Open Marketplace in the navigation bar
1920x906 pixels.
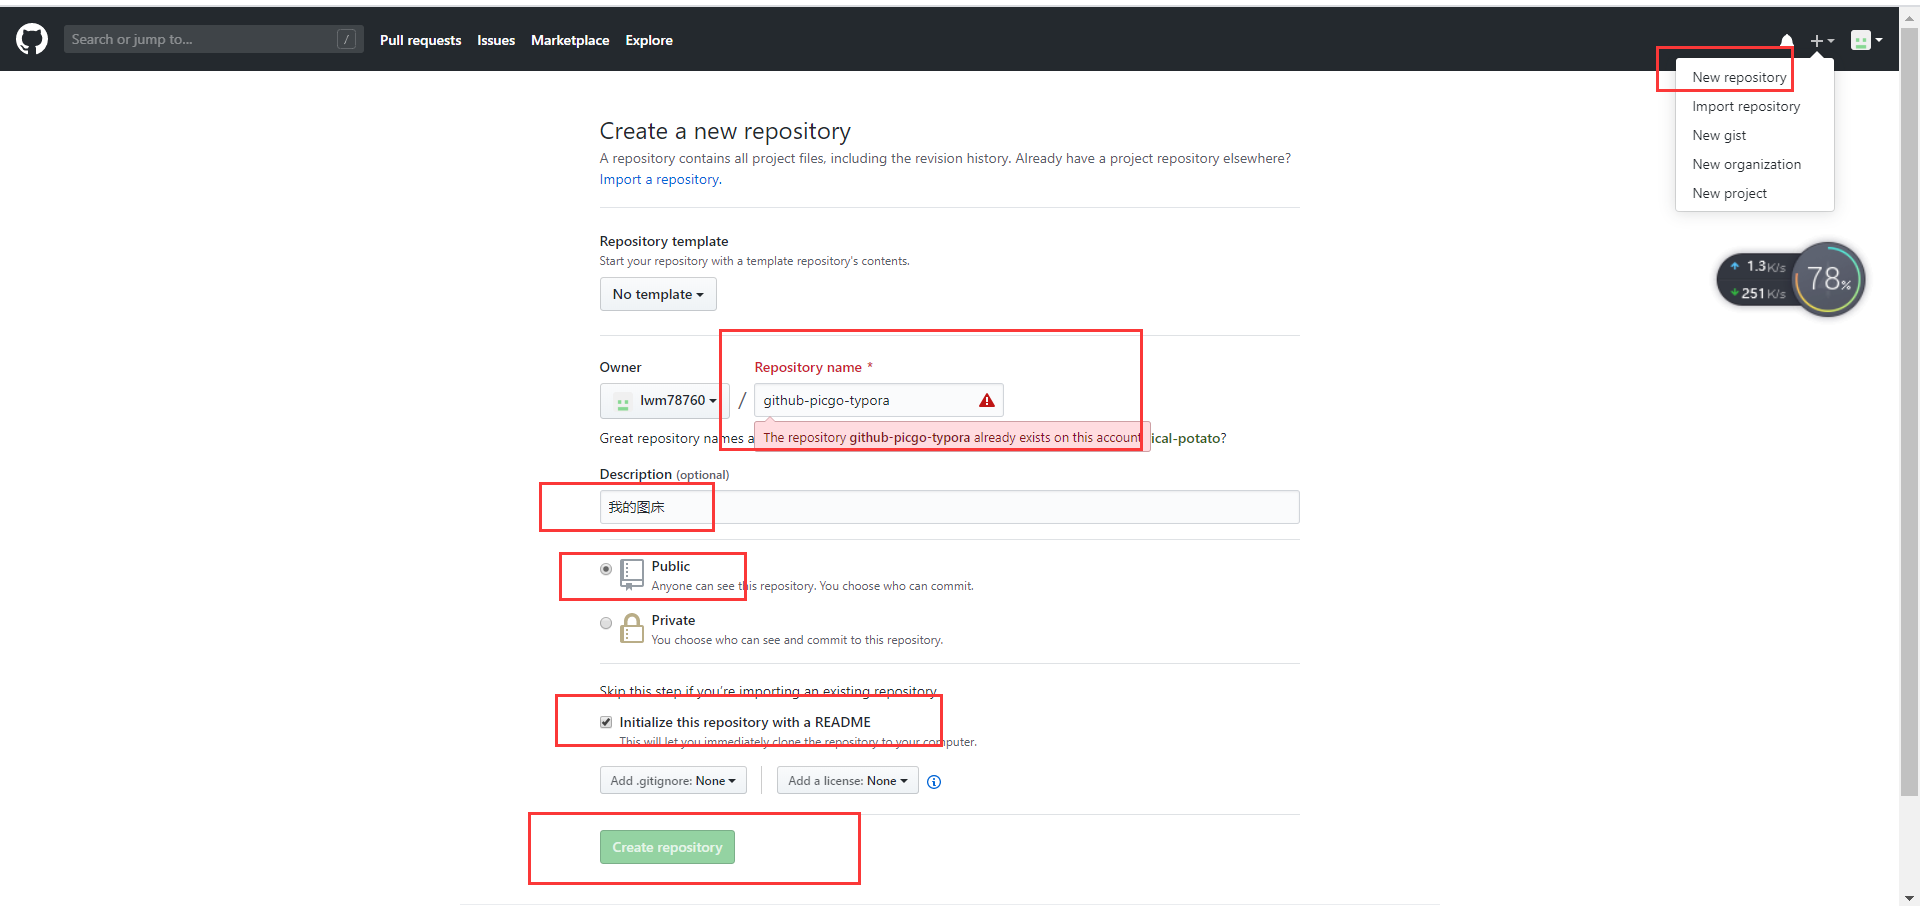[x=570, y=40]
